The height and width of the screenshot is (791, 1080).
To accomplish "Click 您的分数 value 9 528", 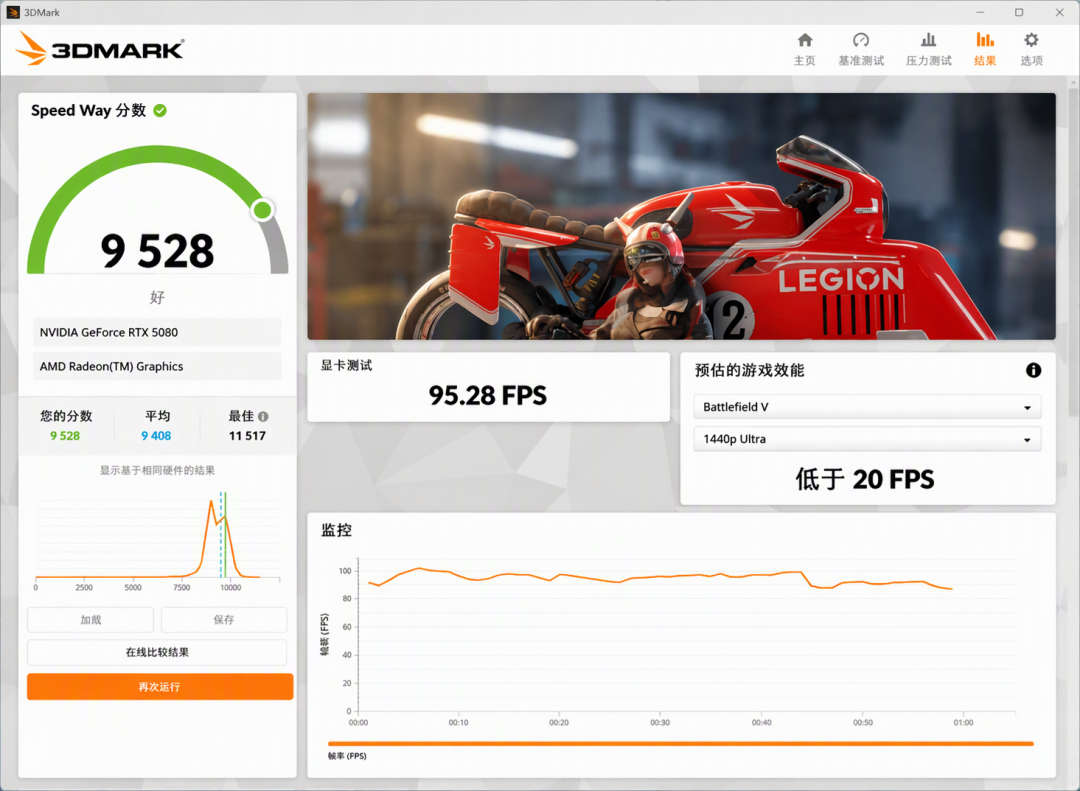I will click(65, 435).
